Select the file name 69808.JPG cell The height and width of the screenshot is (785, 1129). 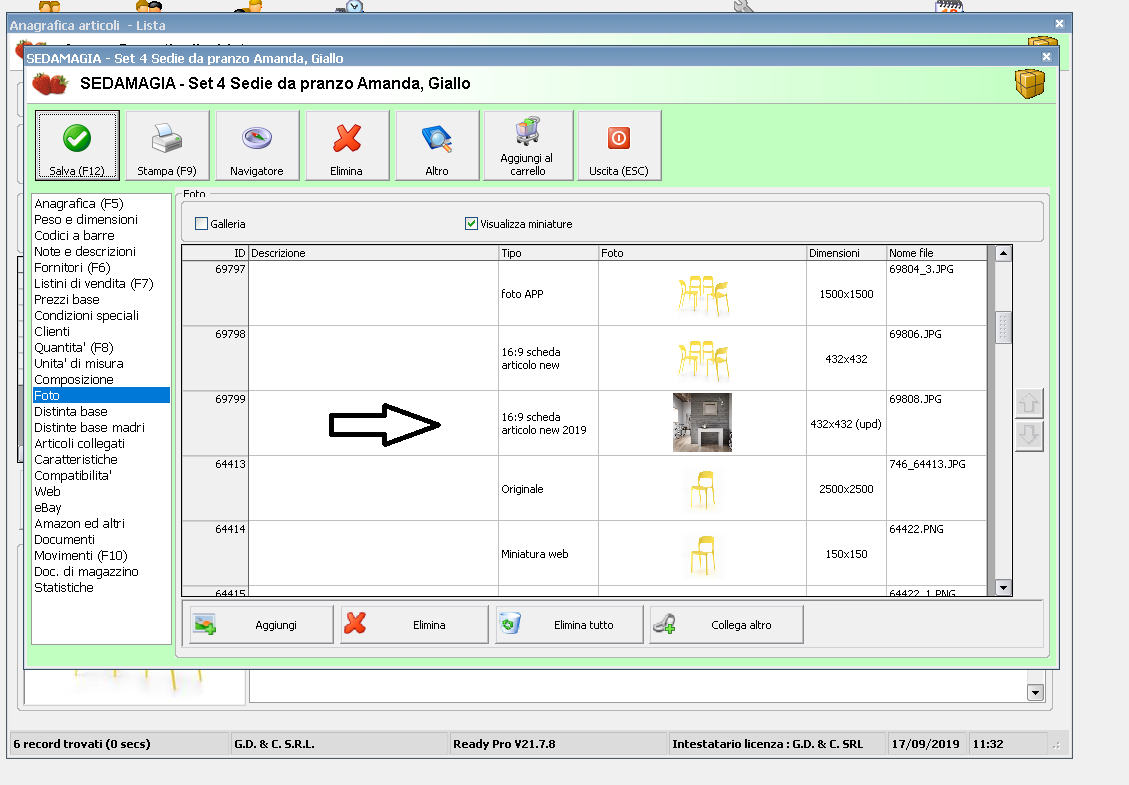[936, 423]
